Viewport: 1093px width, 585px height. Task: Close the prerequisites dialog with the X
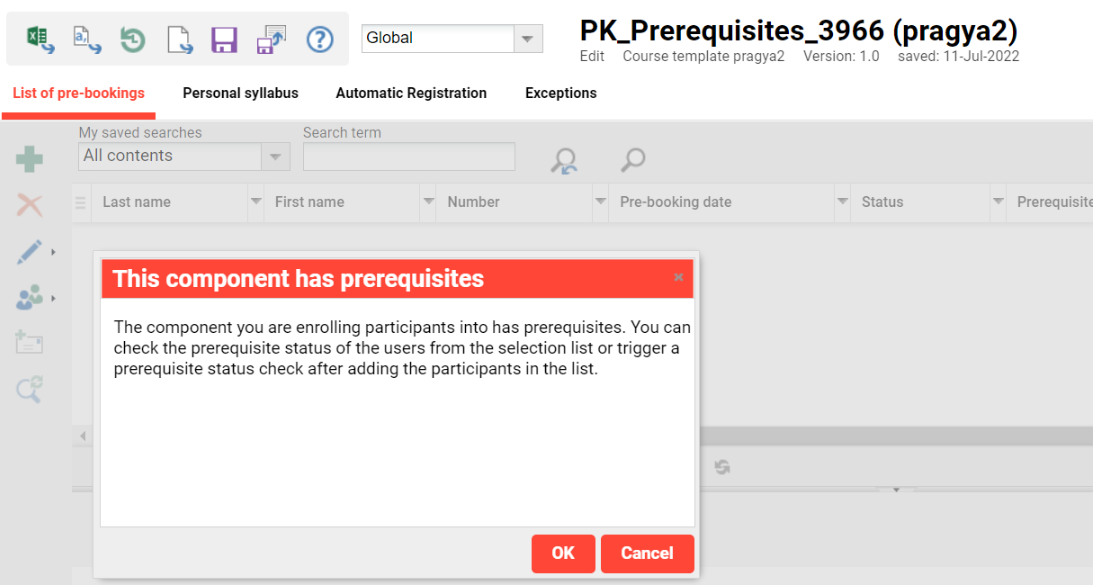tap(679, 278)
